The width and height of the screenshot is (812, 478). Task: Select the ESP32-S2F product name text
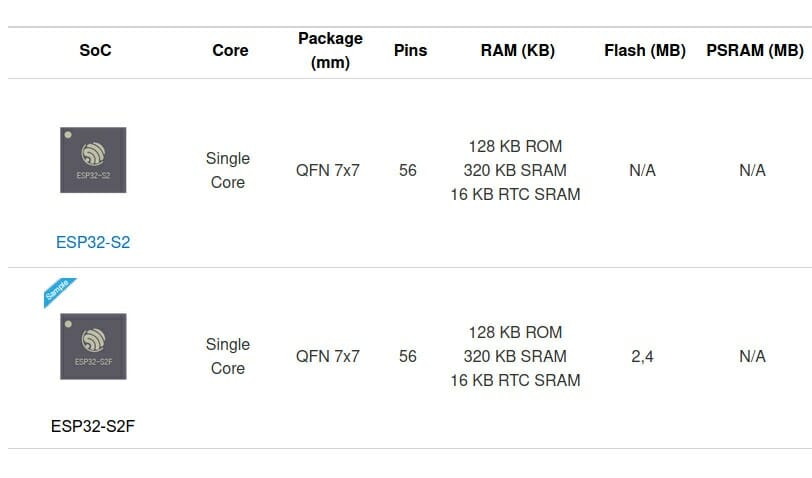point(93,426)
